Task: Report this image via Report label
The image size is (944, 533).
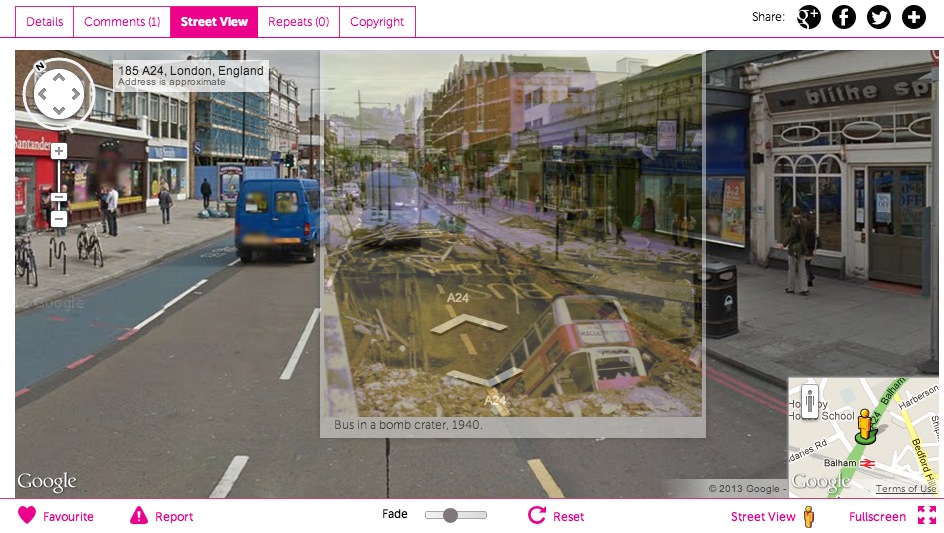Action: point(174,517)
